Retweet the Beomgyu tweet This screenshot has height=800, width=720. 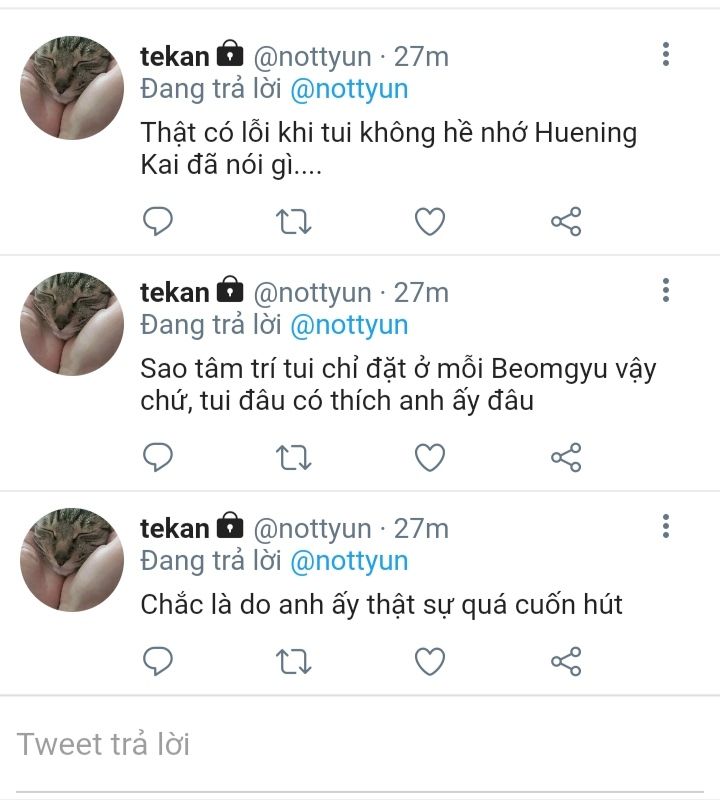coord(293,457)
